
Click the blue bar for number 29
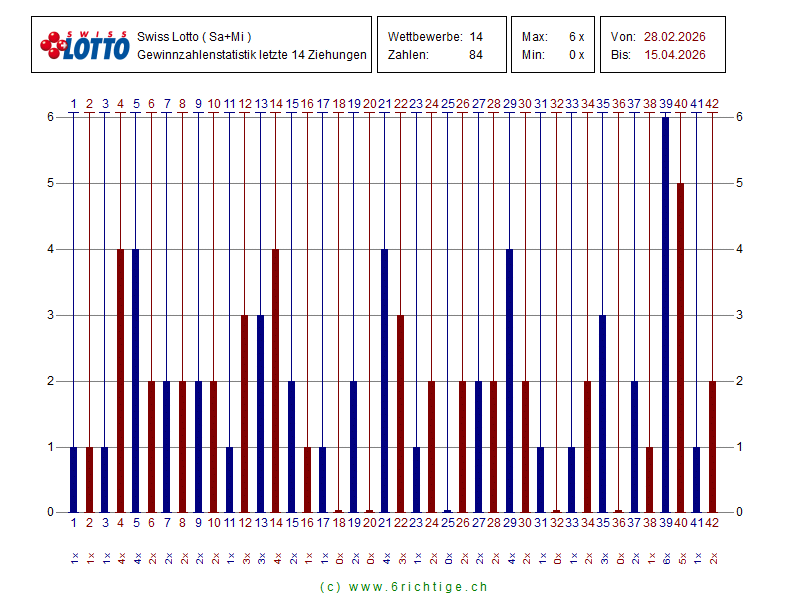coord(510,380)
